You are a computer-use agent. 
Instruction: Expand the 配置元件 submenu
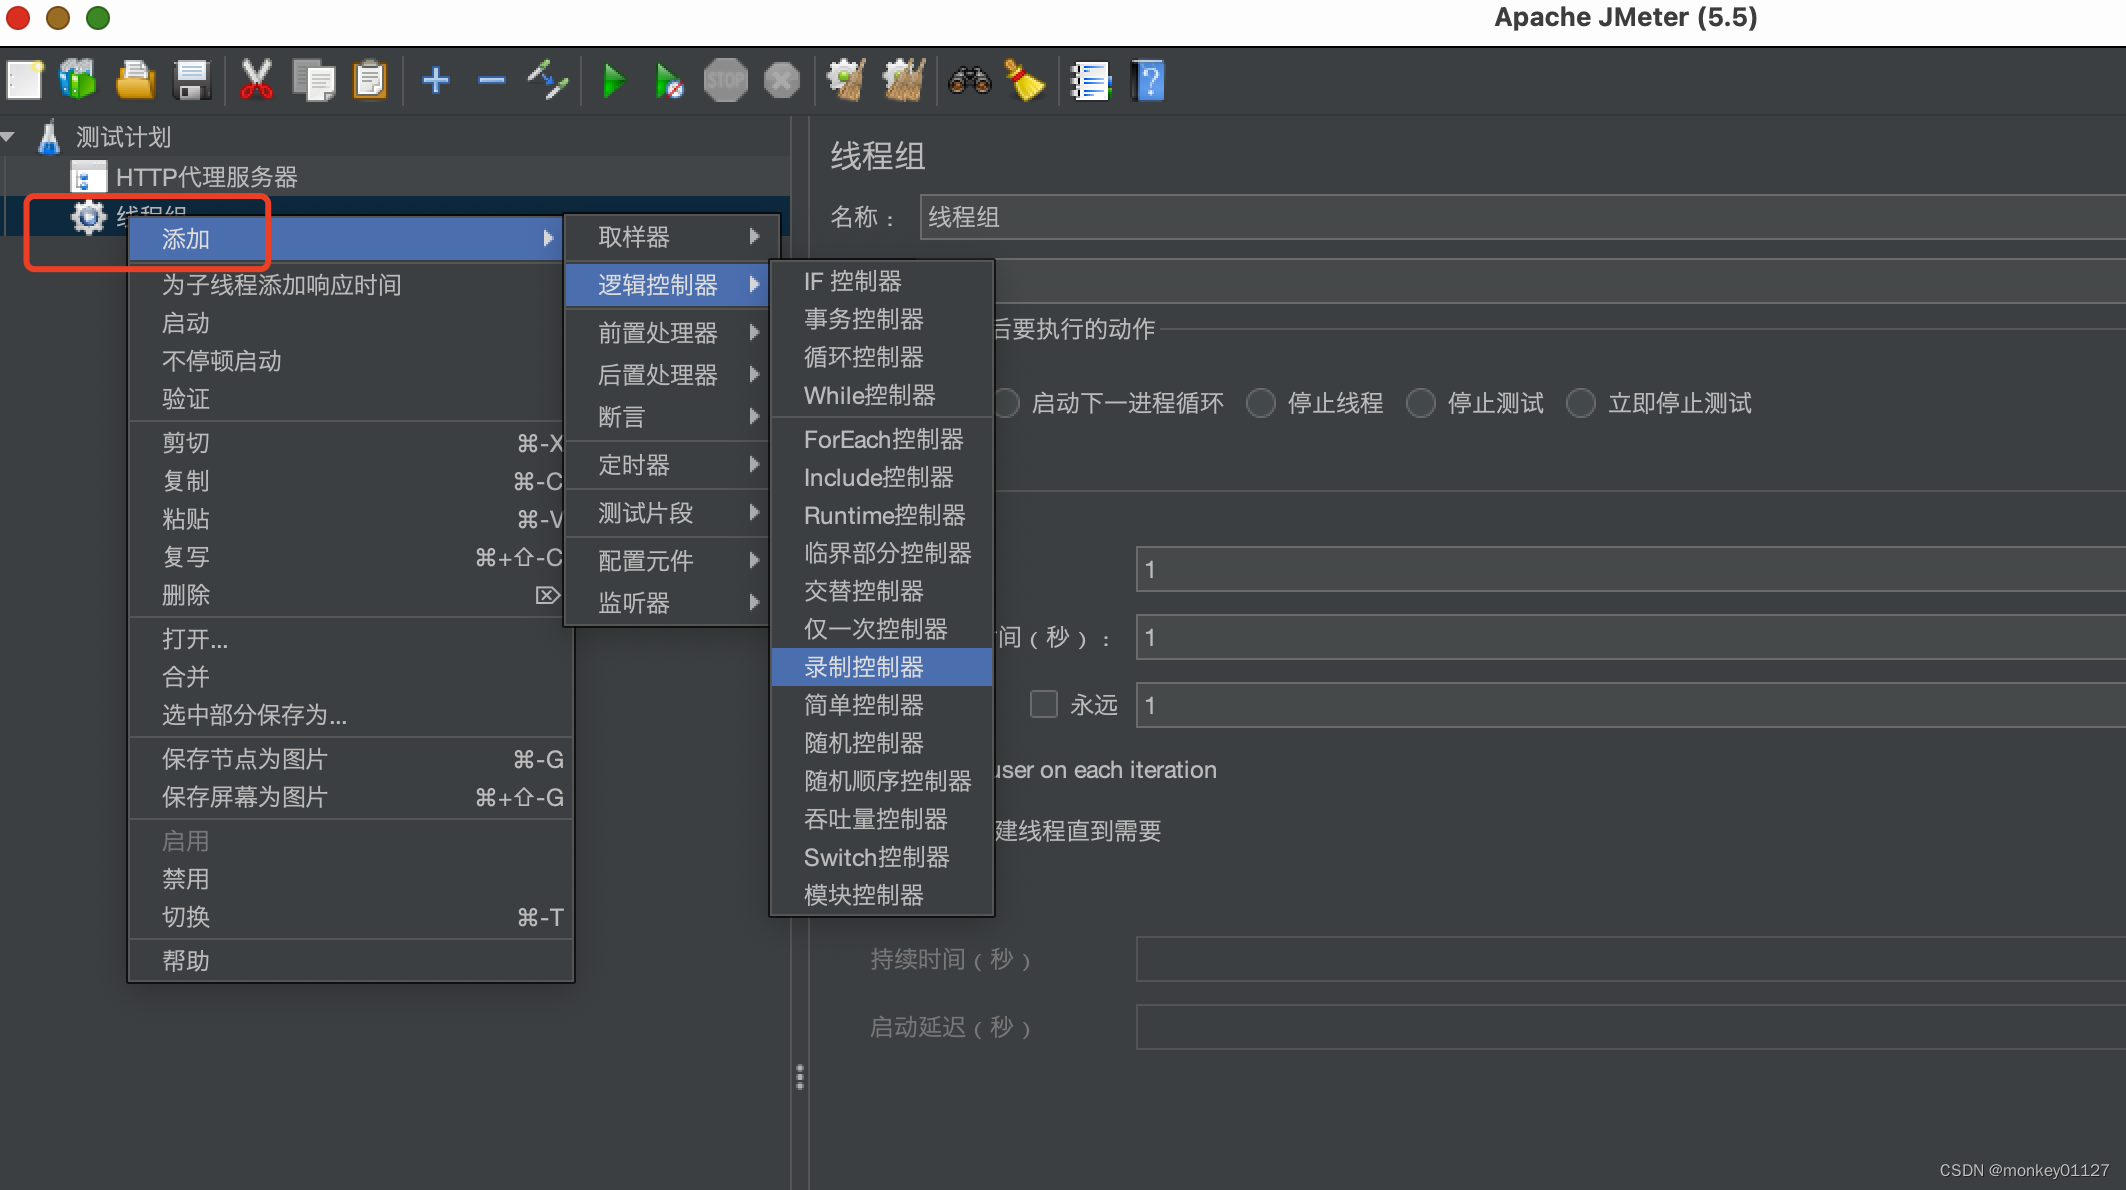[x=667, y=561]
